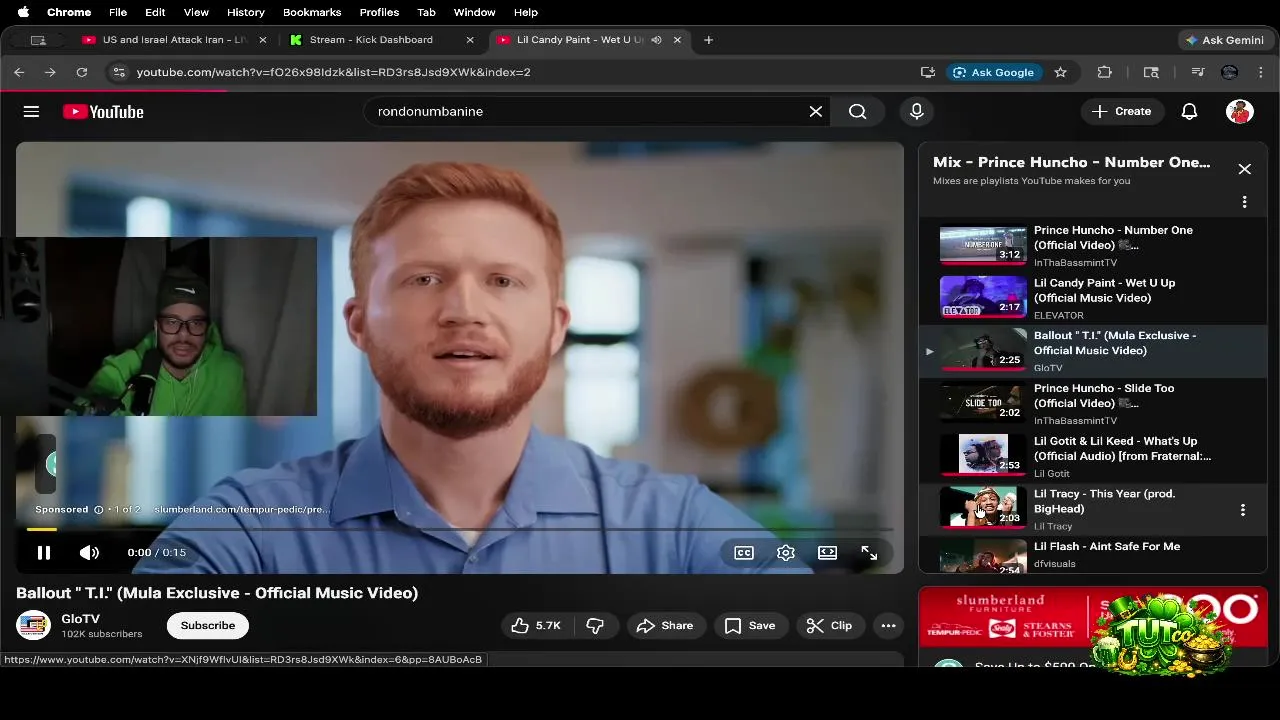The image size is (1280, 720).
Task: Open Mix playlist options menu
Action: (x=1244, y=202)
